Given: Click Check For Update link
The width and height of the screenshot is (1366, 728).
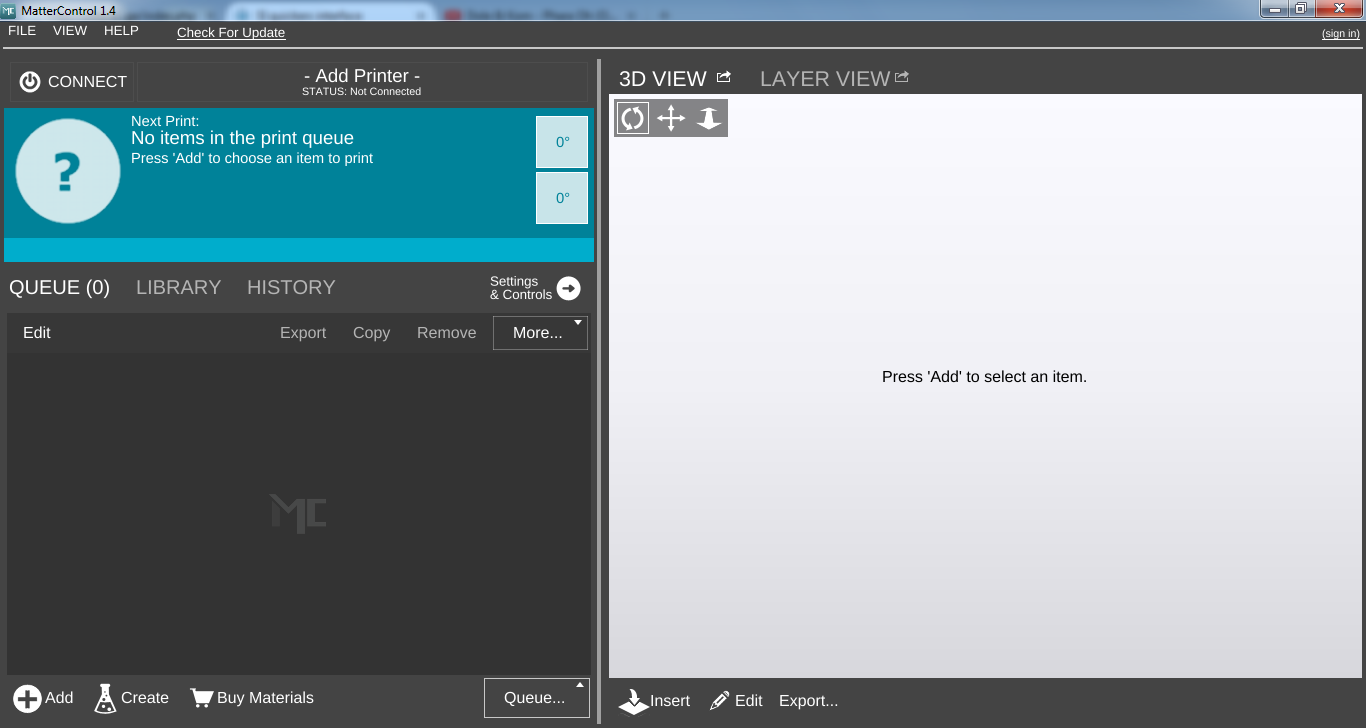Looking at the screenshot, I should (x=231, y=32).
